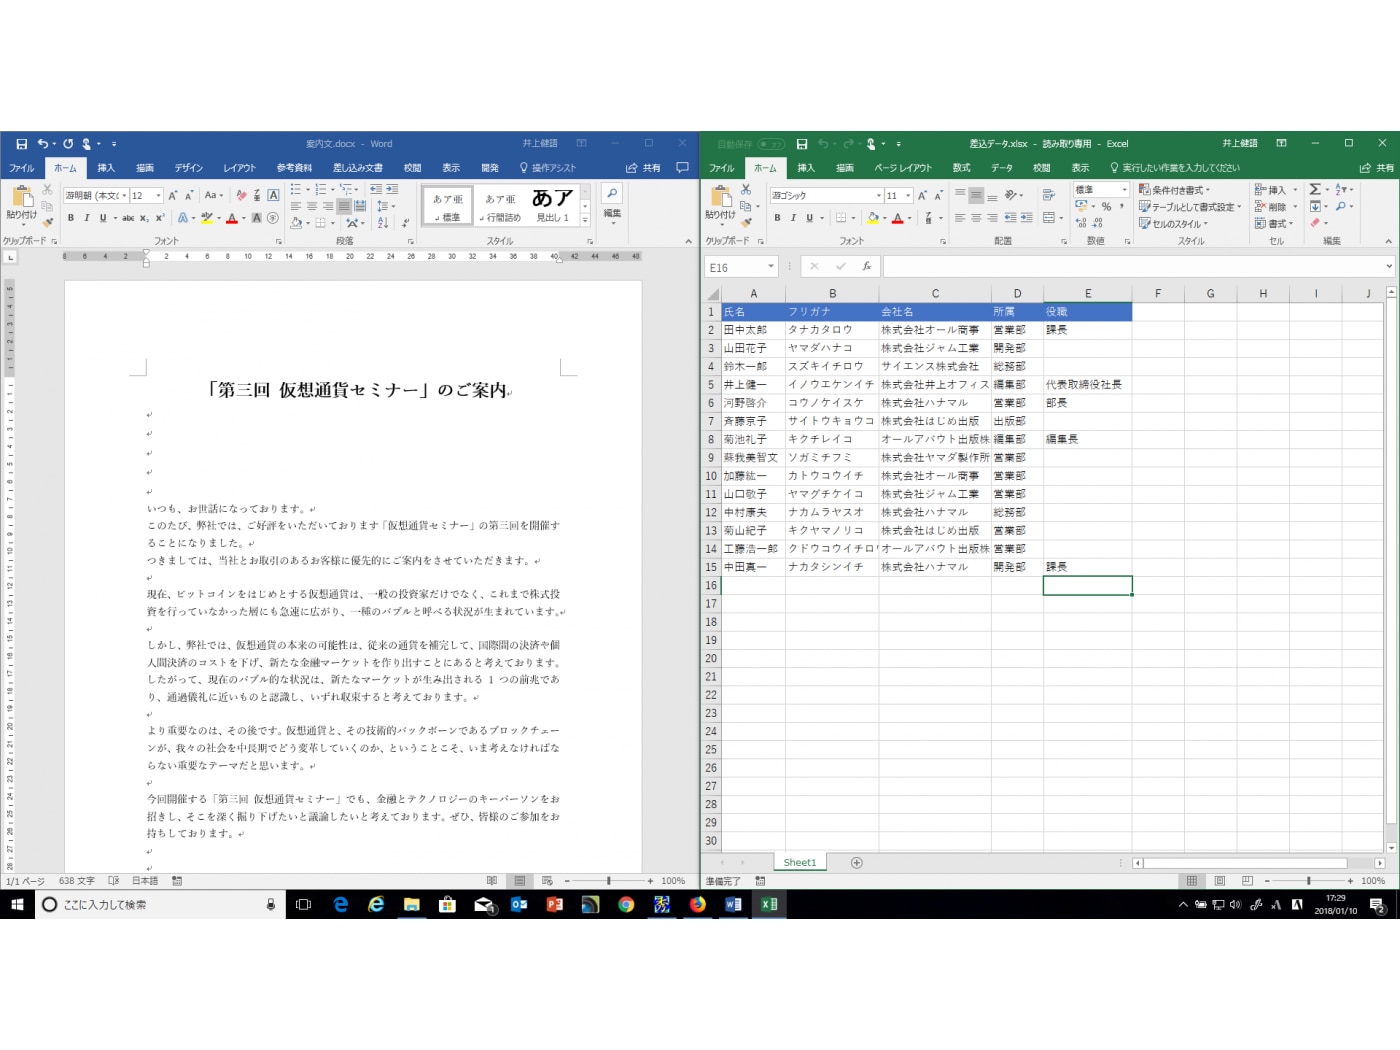Save the Excel workbook using the quick access icon
Screen dimensions: 1400x1050
pyautogui.click(x=802, y=144)
